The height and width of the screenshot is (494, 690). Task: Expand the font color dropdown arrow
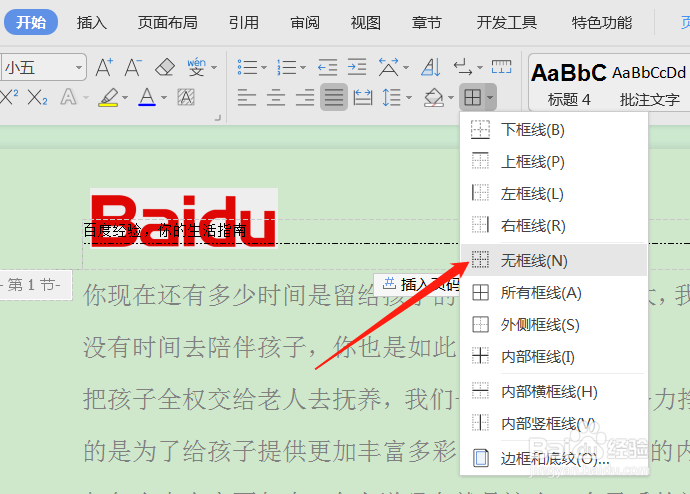(164, 98)
